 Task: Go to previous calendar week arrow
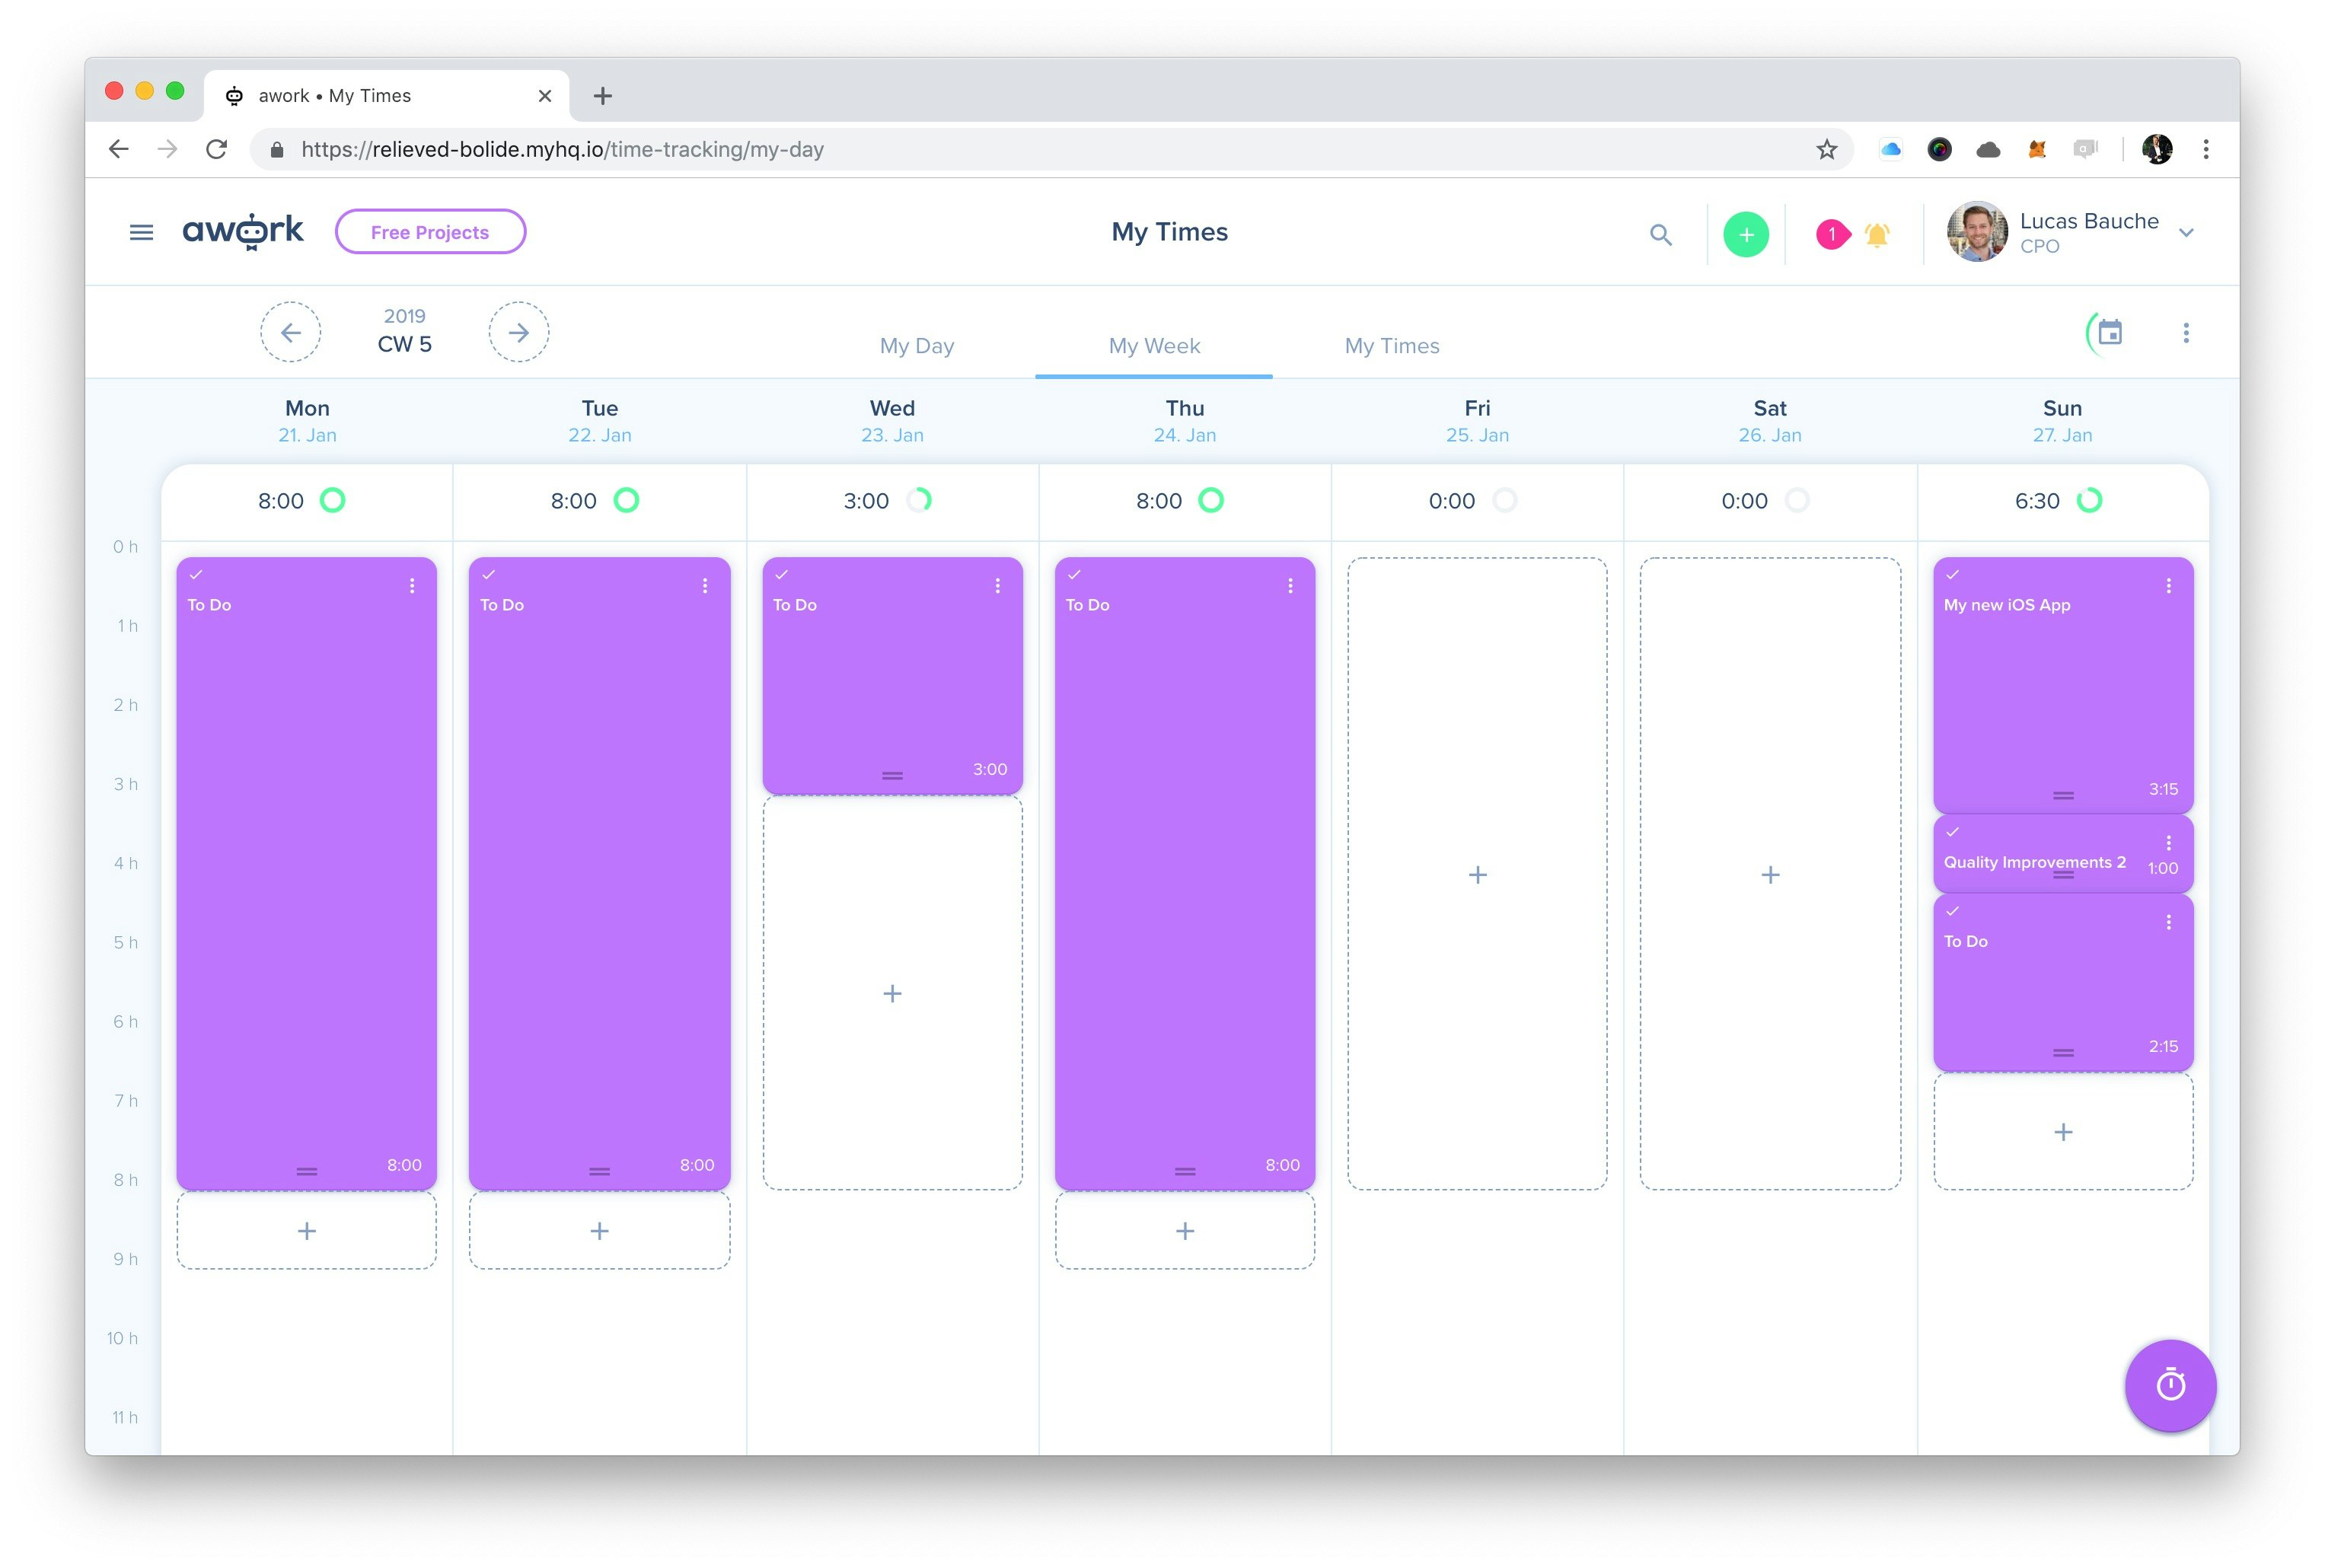click(x=291, y=332)
